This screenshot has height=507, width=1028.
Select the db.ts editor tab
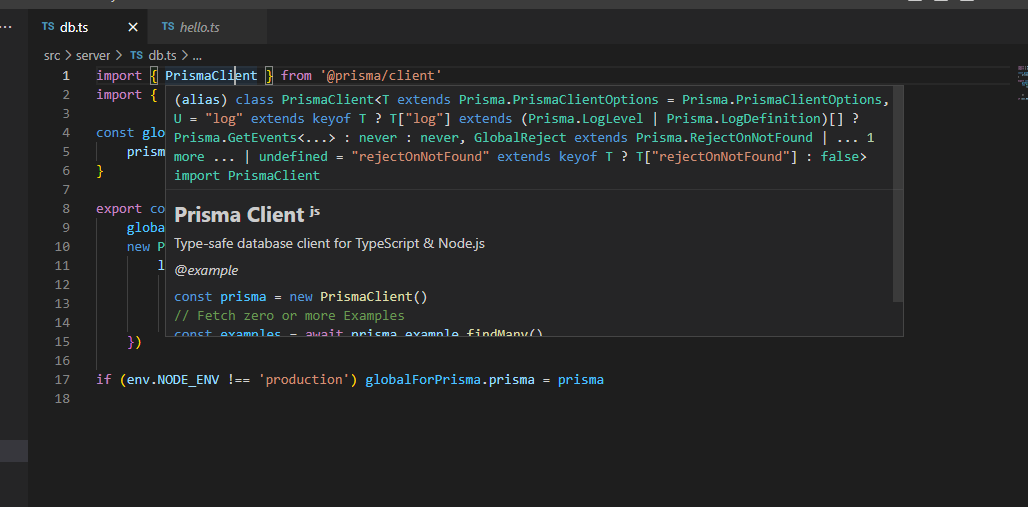[x=74, y=27]
